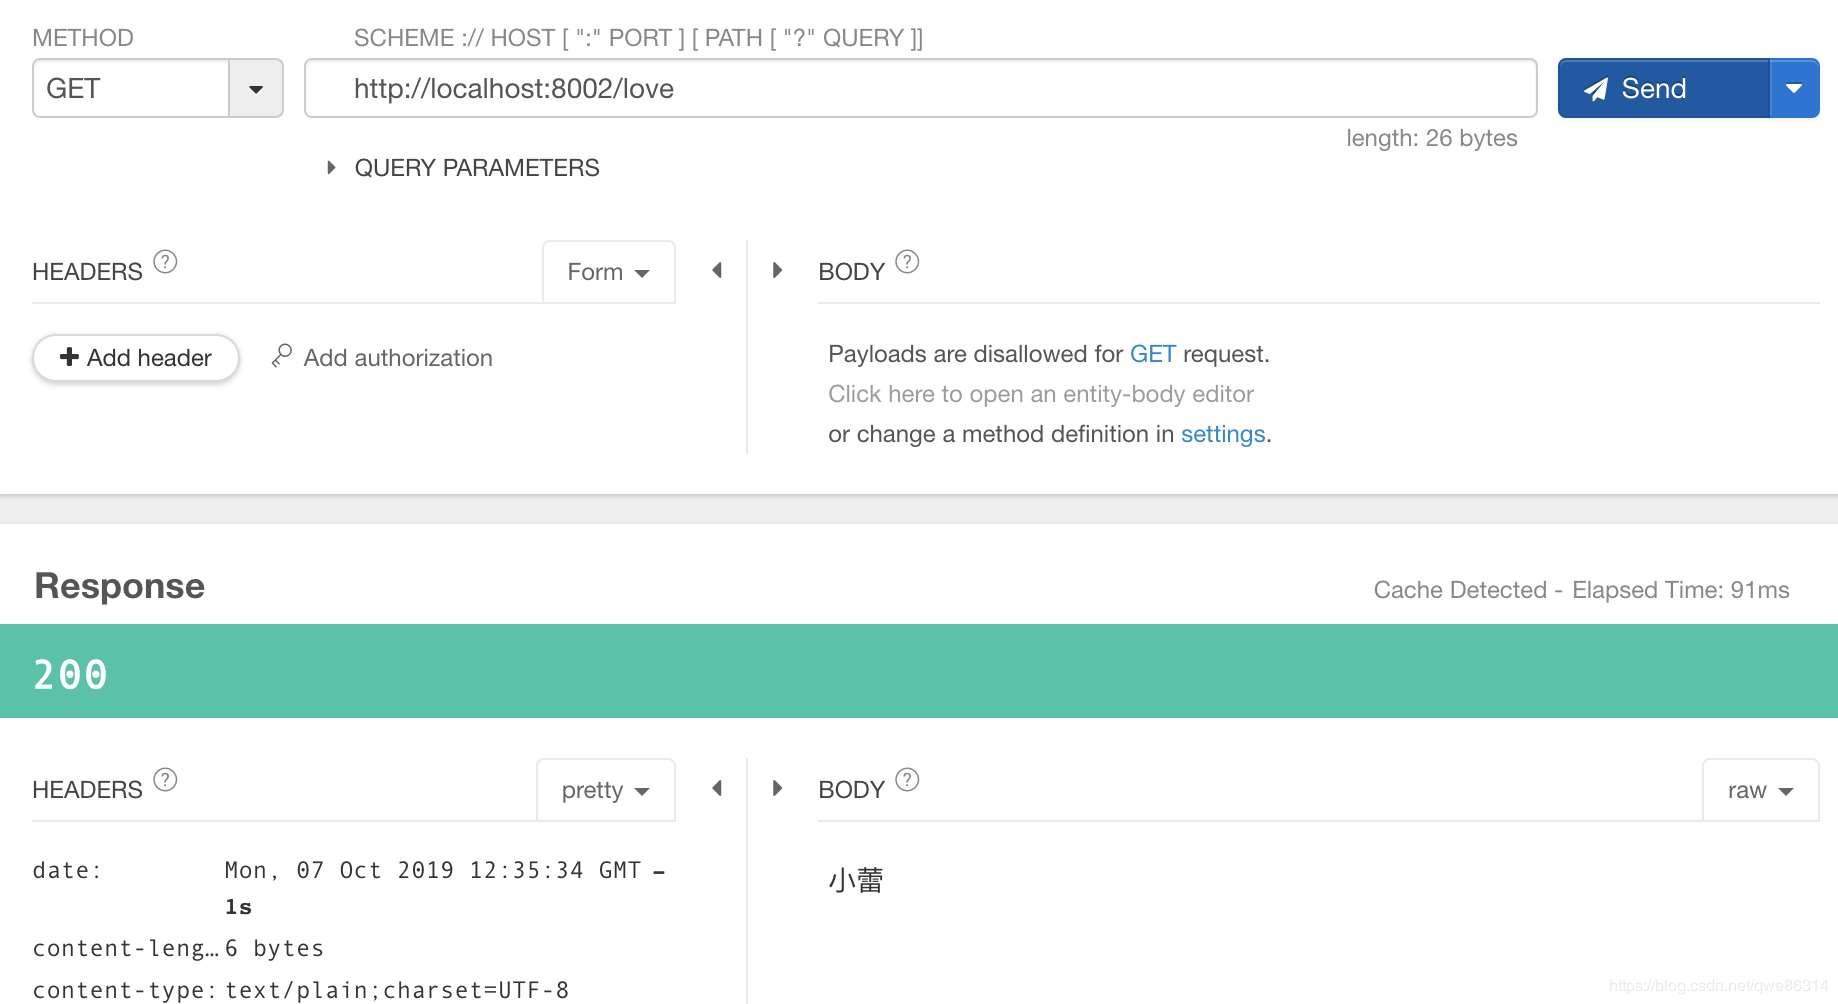This screenshot has width=1838, height=1004.
Task: Click the help icon beside response HEADERS
Action: click(x=165, y=780)
